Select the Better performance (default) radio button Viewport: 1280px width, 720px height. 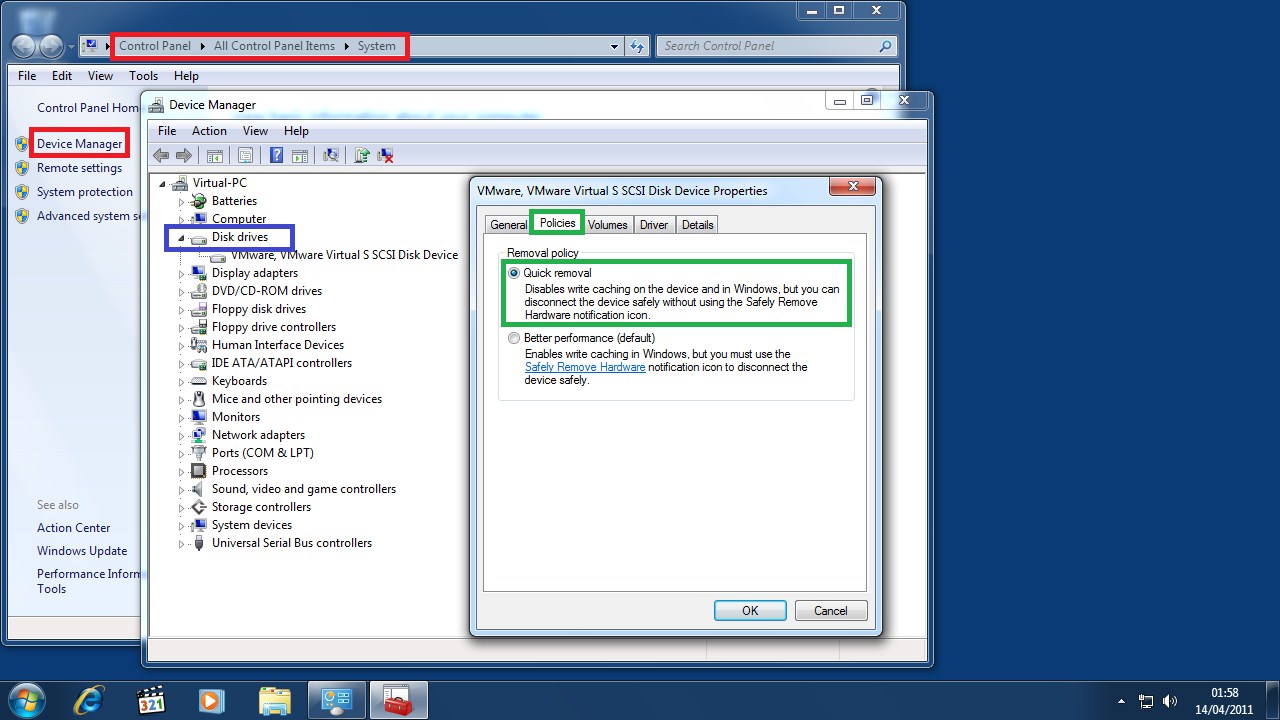(514, 338)
